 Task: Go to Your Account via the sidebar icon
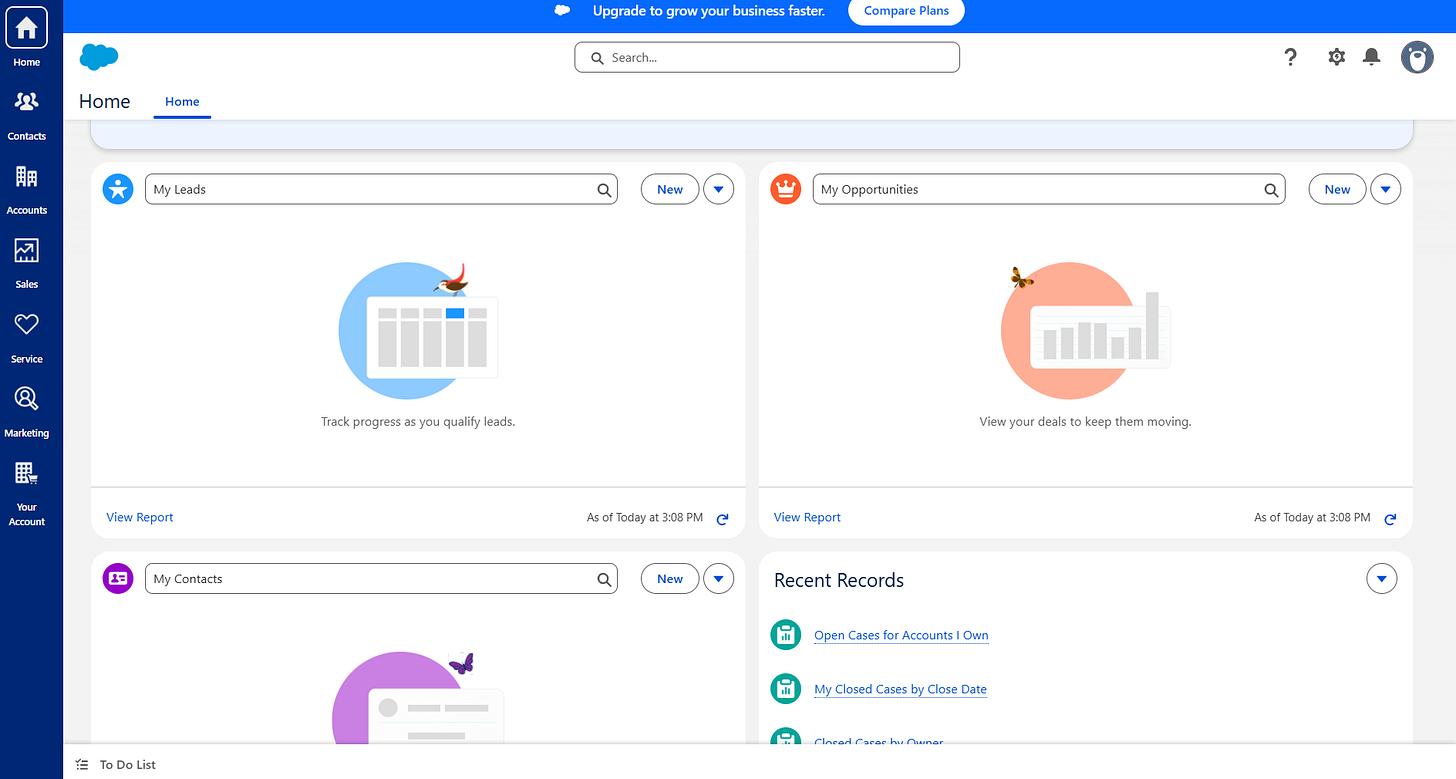(x=27, y=480)
